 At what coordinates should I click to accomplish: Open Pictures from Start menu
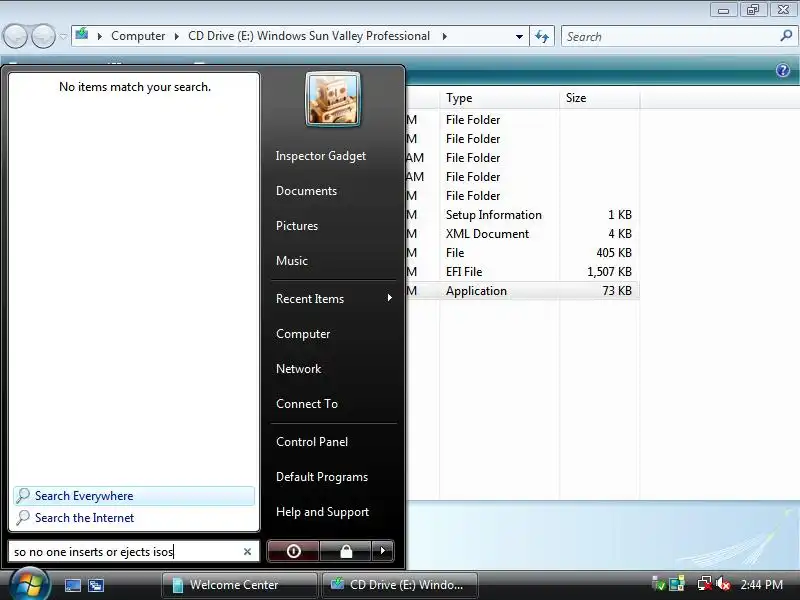point(296,226)
